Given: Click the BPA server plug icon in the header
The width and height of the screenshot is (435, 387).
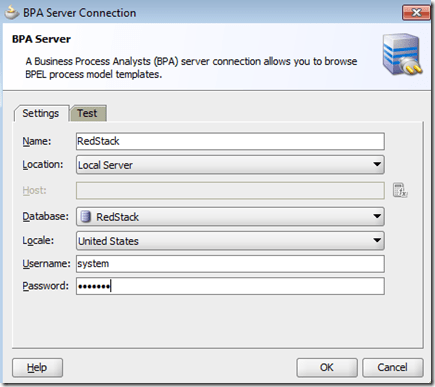Looking at the screenshot, I should (x=402, y=54).
